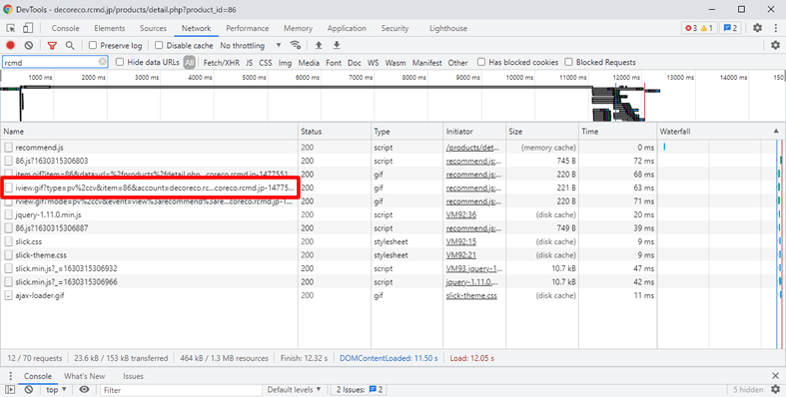Filter requests by Fetch/XHR
This screenshot has width=786, height=397.
222,63
